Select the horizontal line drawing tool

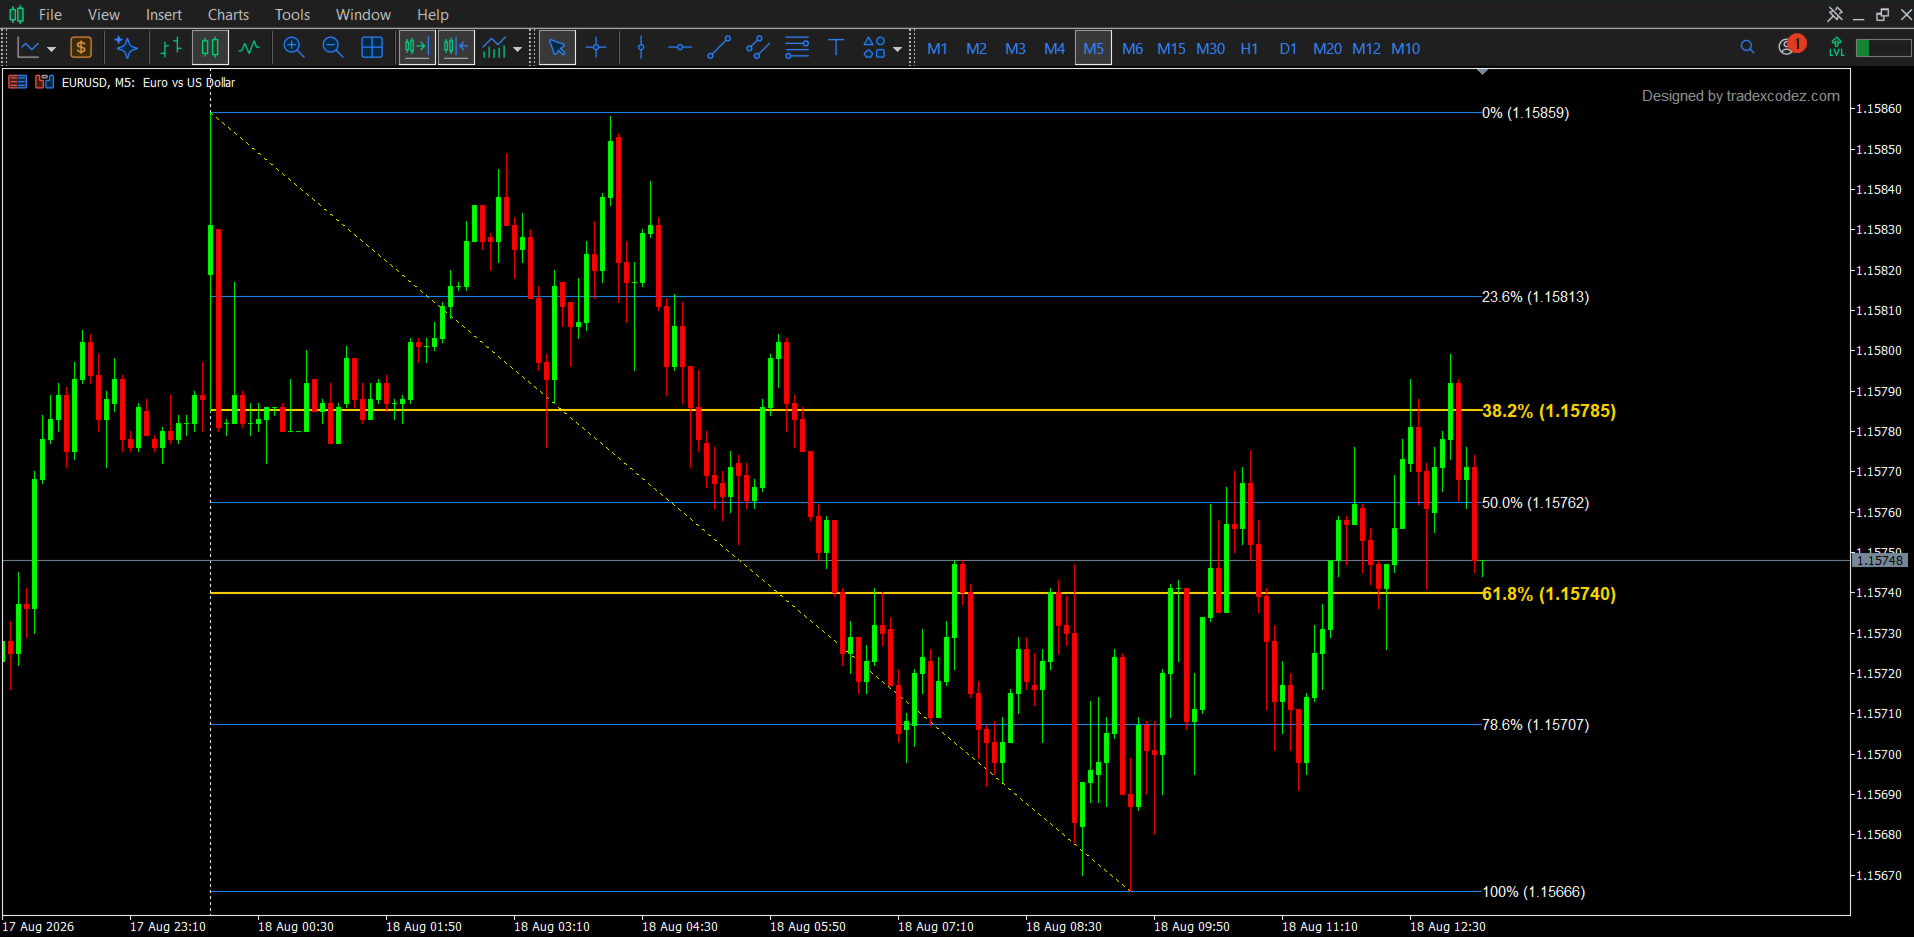pyautogui.click(x=680, y=48)
